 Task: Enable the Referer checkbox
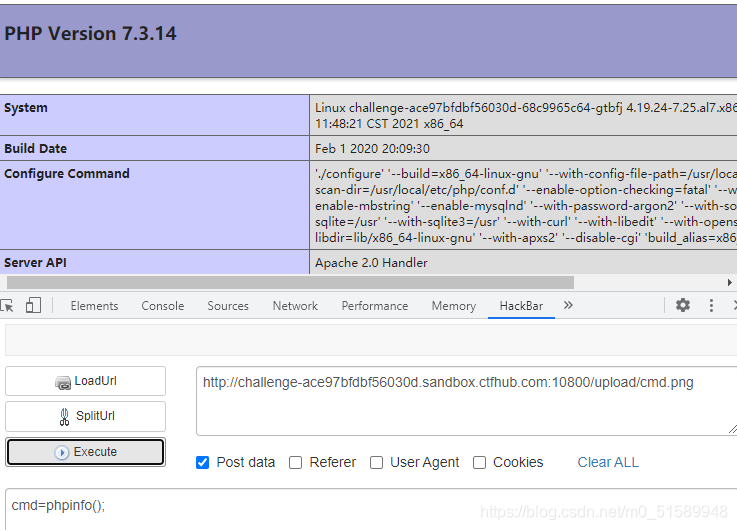click(295, 462)
